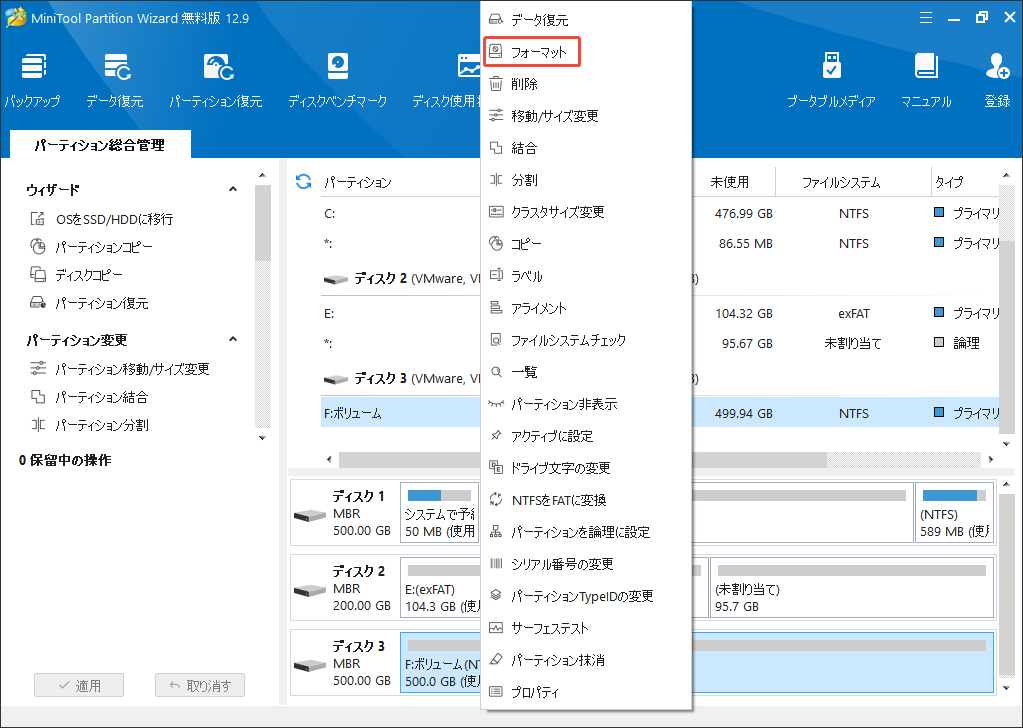Open ブータブルメディア builder
The width and height of the screenshot is (1023, 728).
pyautogui.click(x=831, y=80)
